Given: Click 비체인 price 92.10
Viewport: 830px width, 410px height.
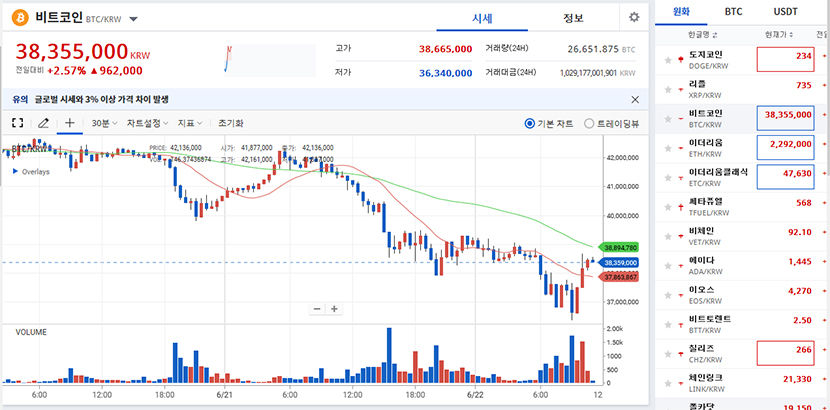Looking at the screenshot, I should 799,232.
